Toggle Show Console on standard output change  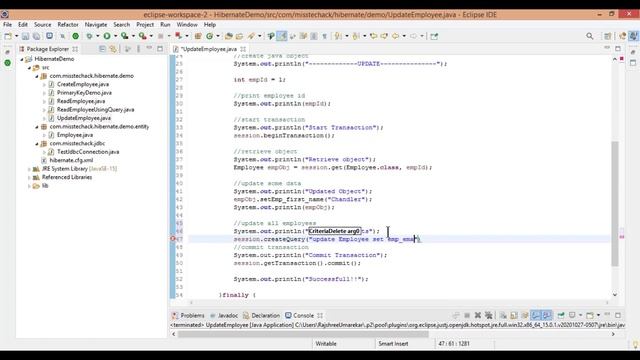point(536,316)
